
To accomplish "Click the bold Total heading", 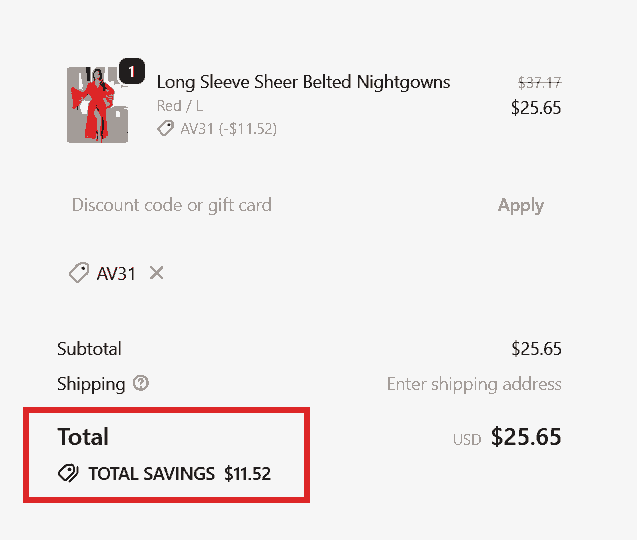I will click(83, 436).
